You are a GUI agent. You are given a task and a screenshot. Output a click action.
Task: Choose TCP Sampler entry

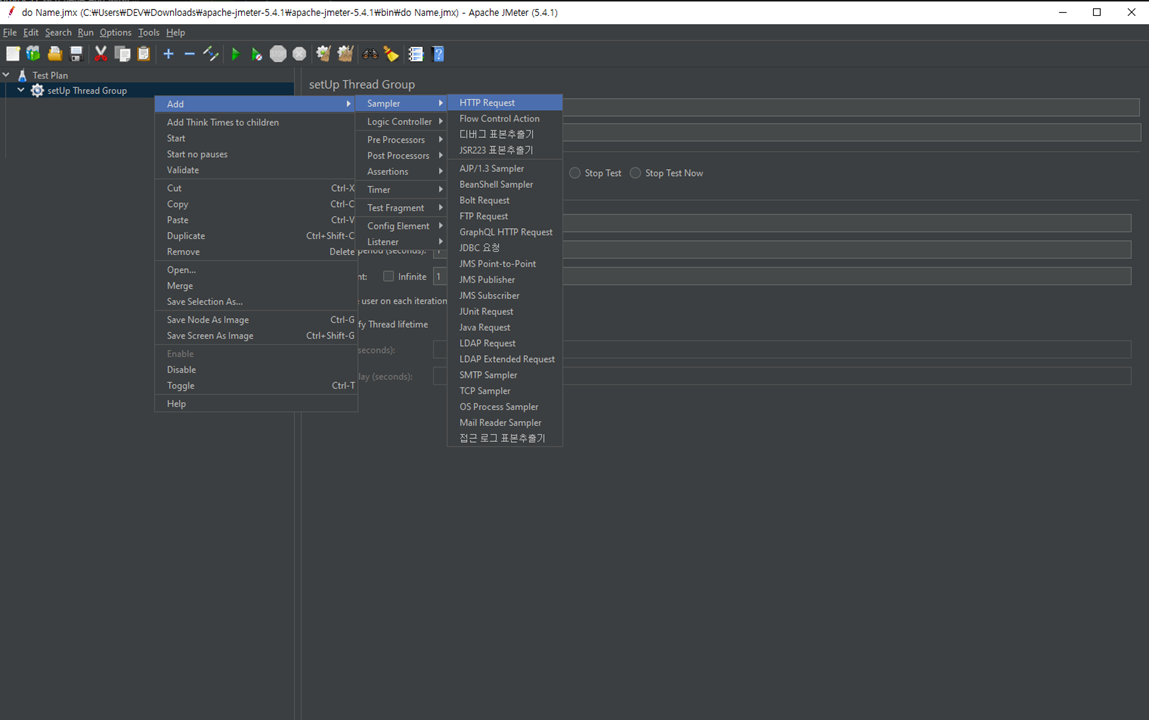click(x=505, y=391)
